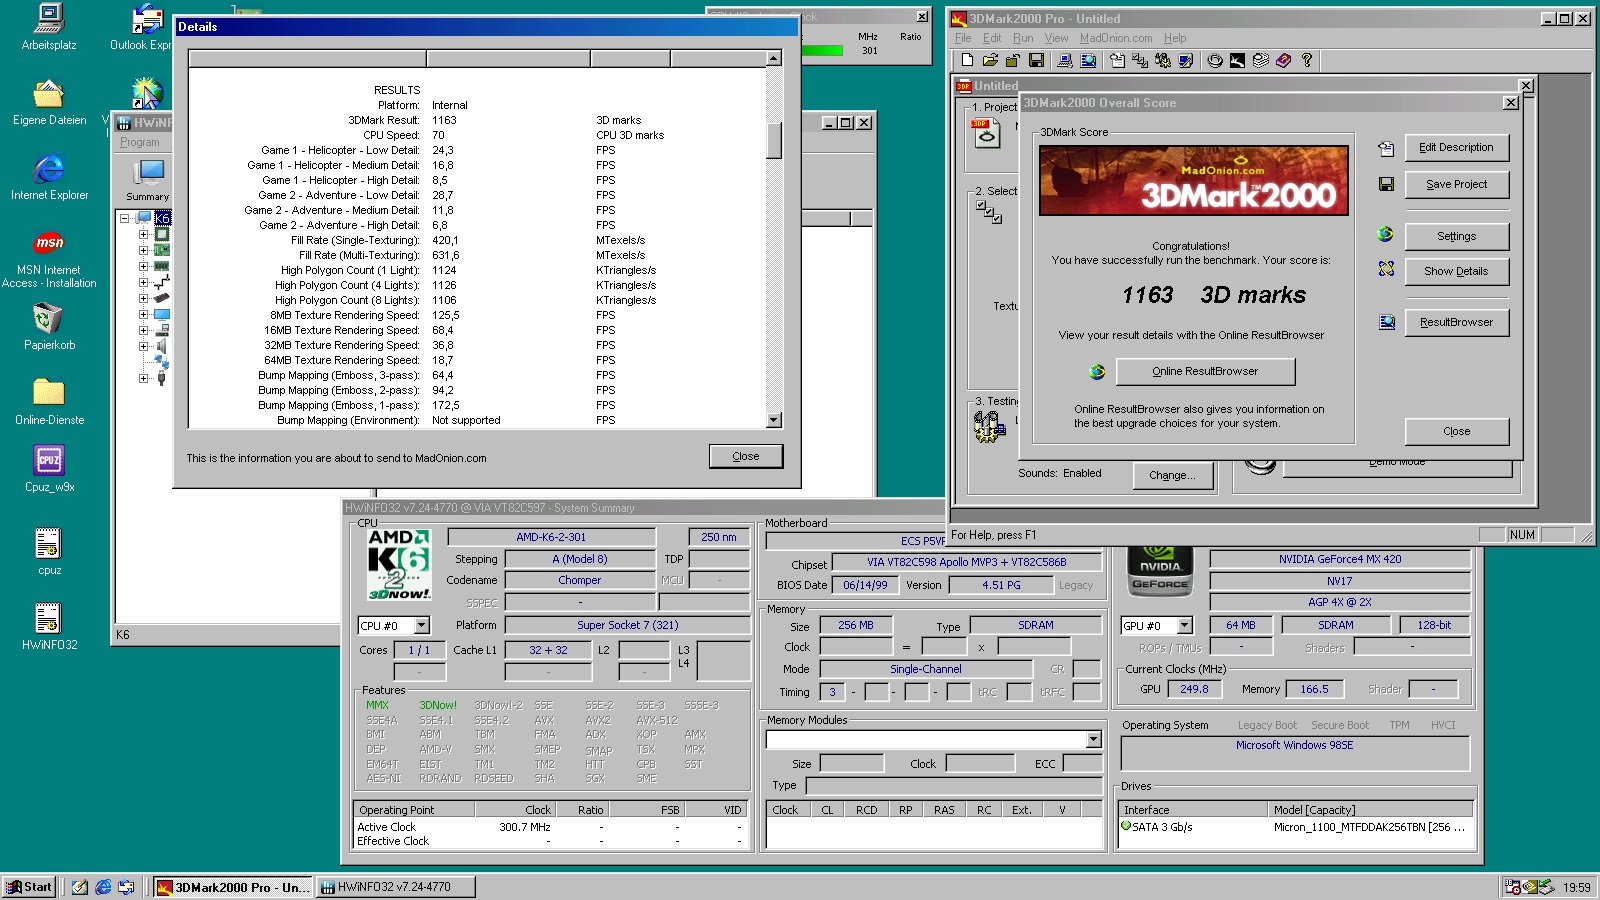Create a new project with the New toolbar icon
Screen dimensions: 1600x900
[x=967, y=61]
